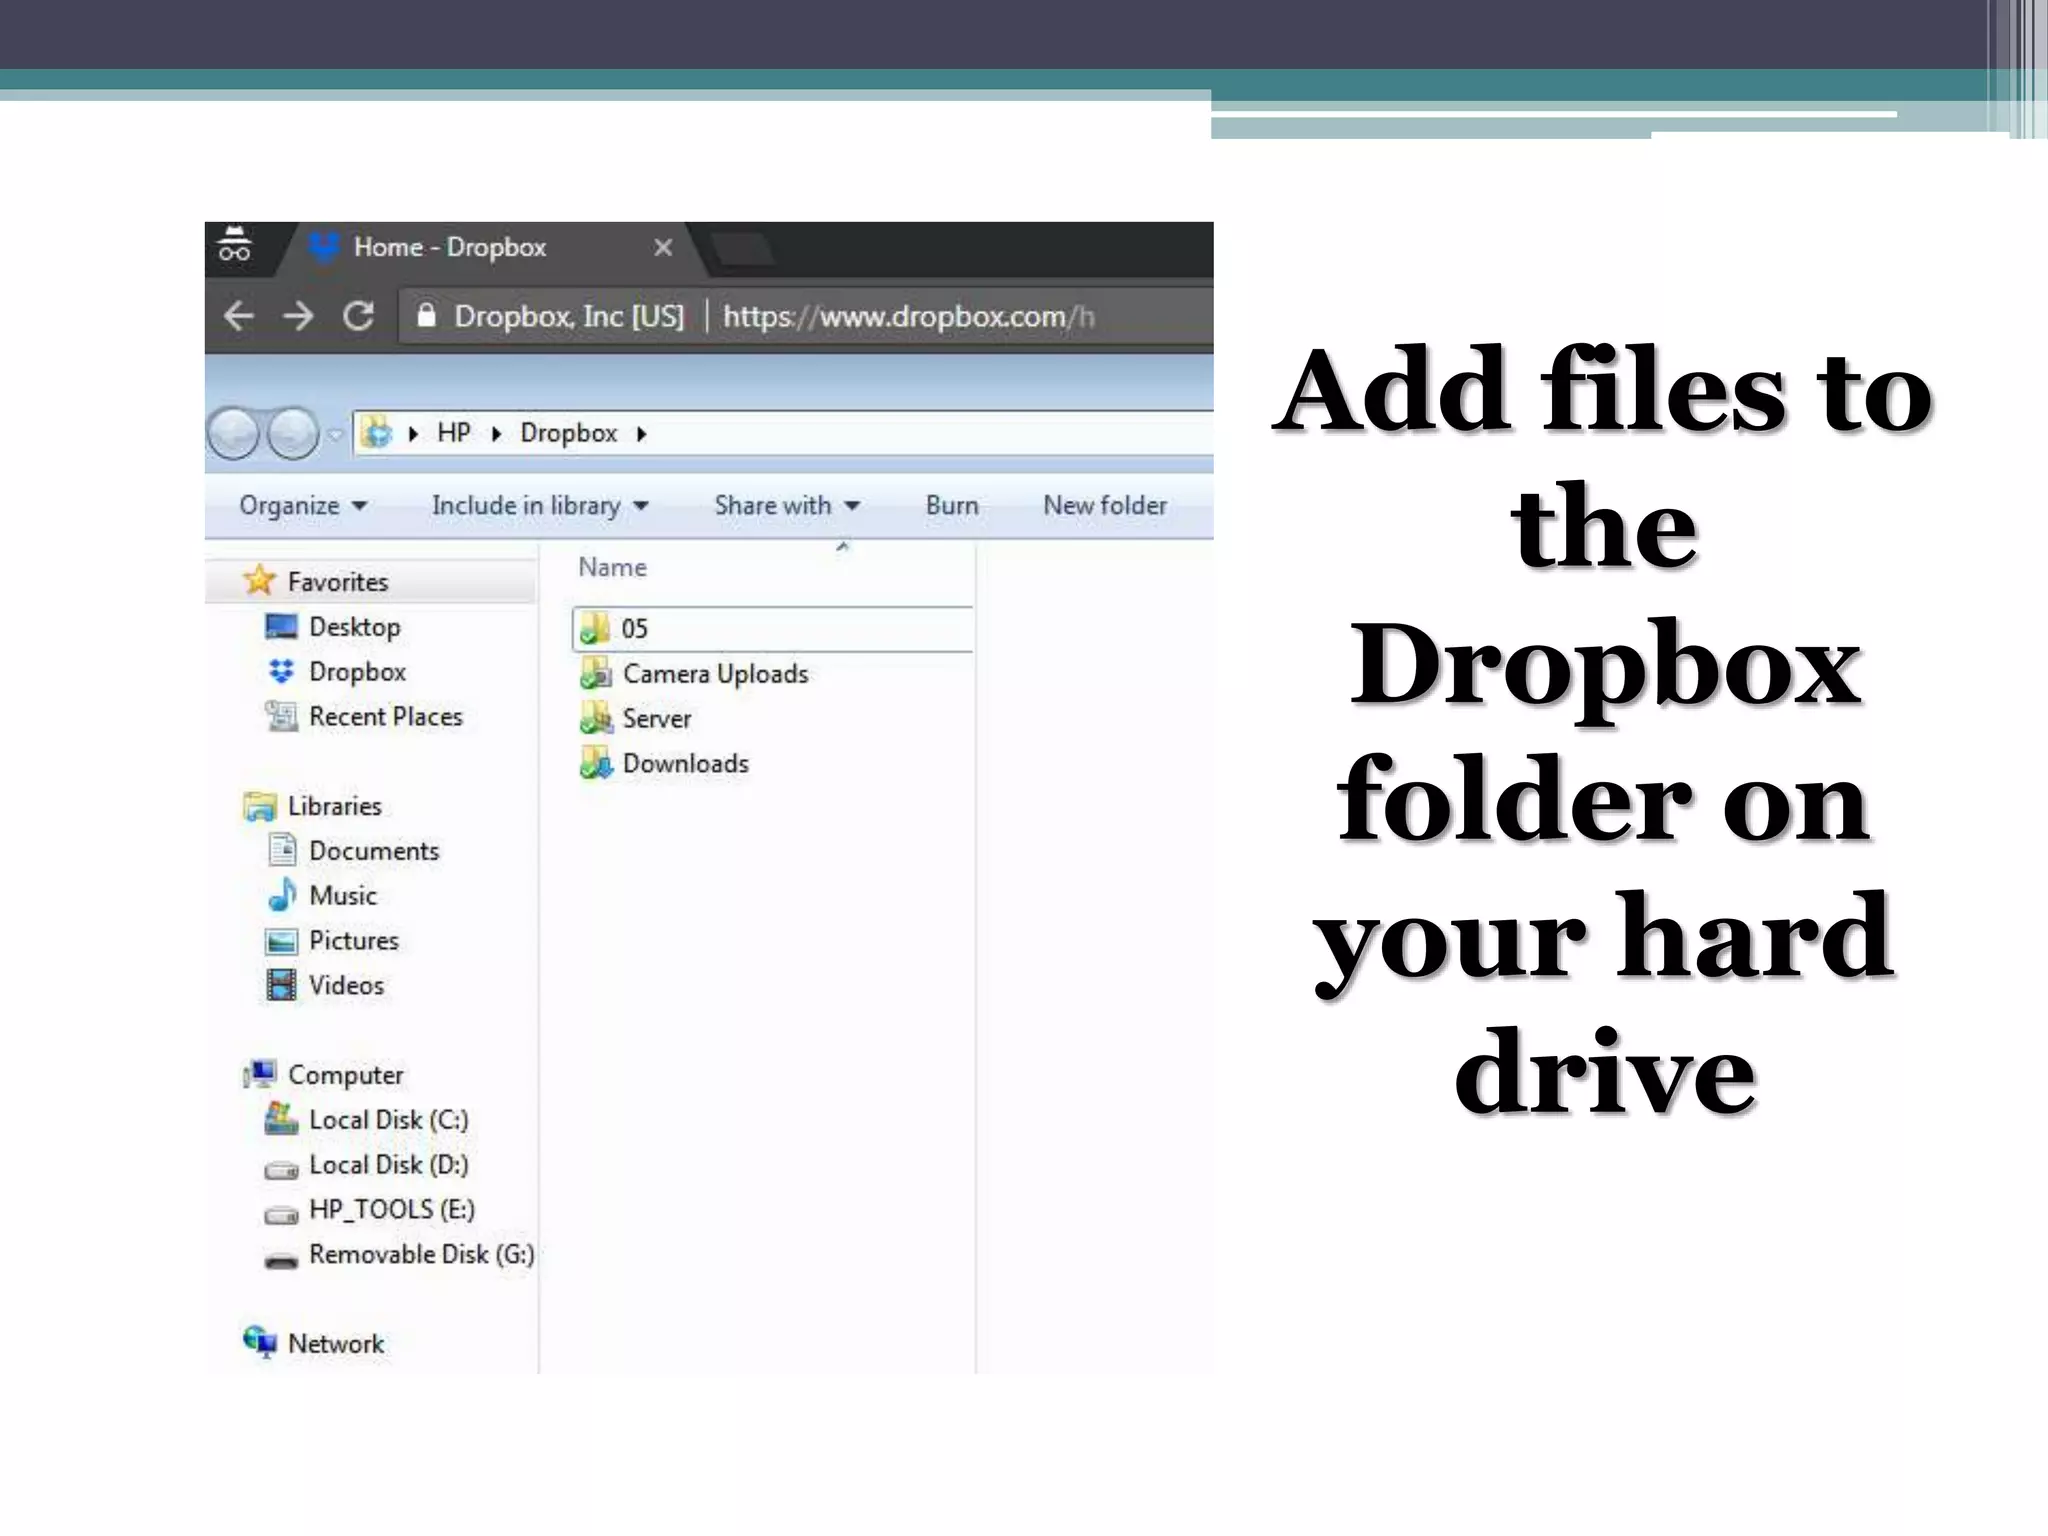Viewport: 2048px width, 1536px height.
Task: Open Removable Disk (G:)
Action: [421, 1255]
